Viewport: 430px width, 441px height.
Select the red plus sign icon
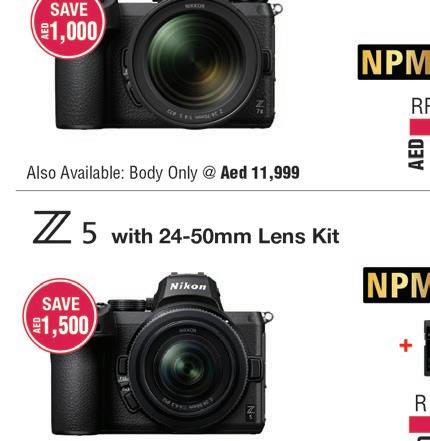(406, 346)
